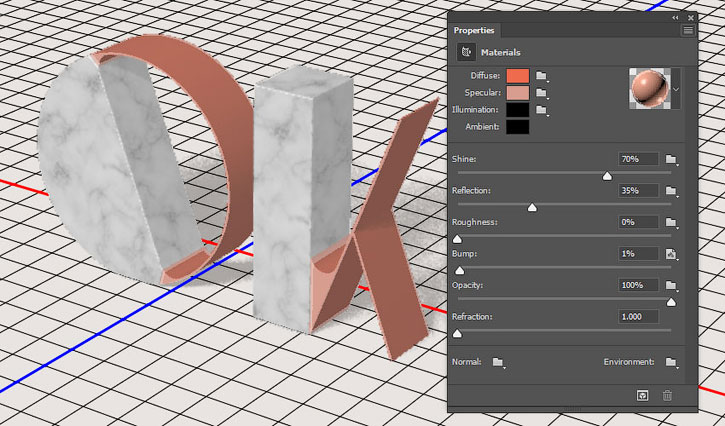The height and width of the screenshot is (426, 725).
Task: Click the Reflection value field 35%
Action: 638,191
